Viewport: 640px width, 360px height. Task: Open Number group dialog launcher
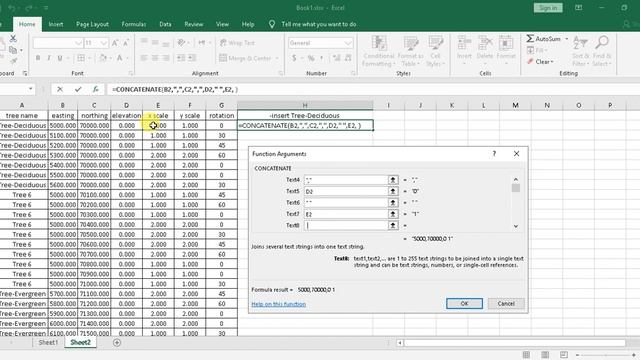[353, 73]
